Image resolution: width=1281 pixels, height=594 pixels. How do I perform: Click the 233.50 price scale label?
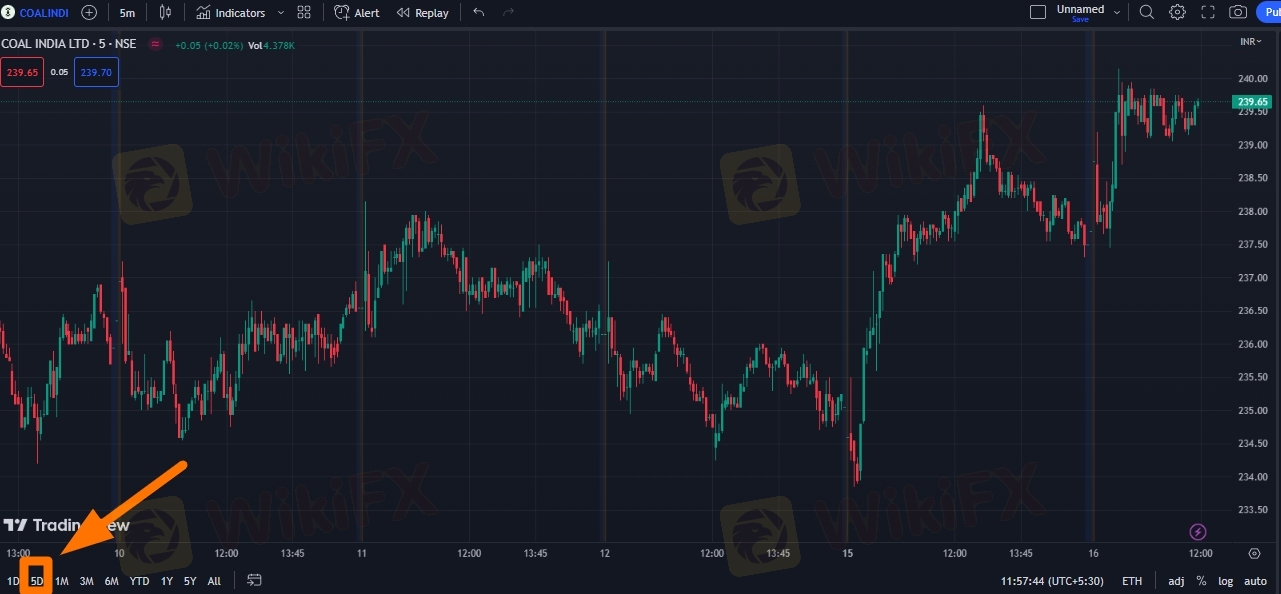(x=1253, y=510)
